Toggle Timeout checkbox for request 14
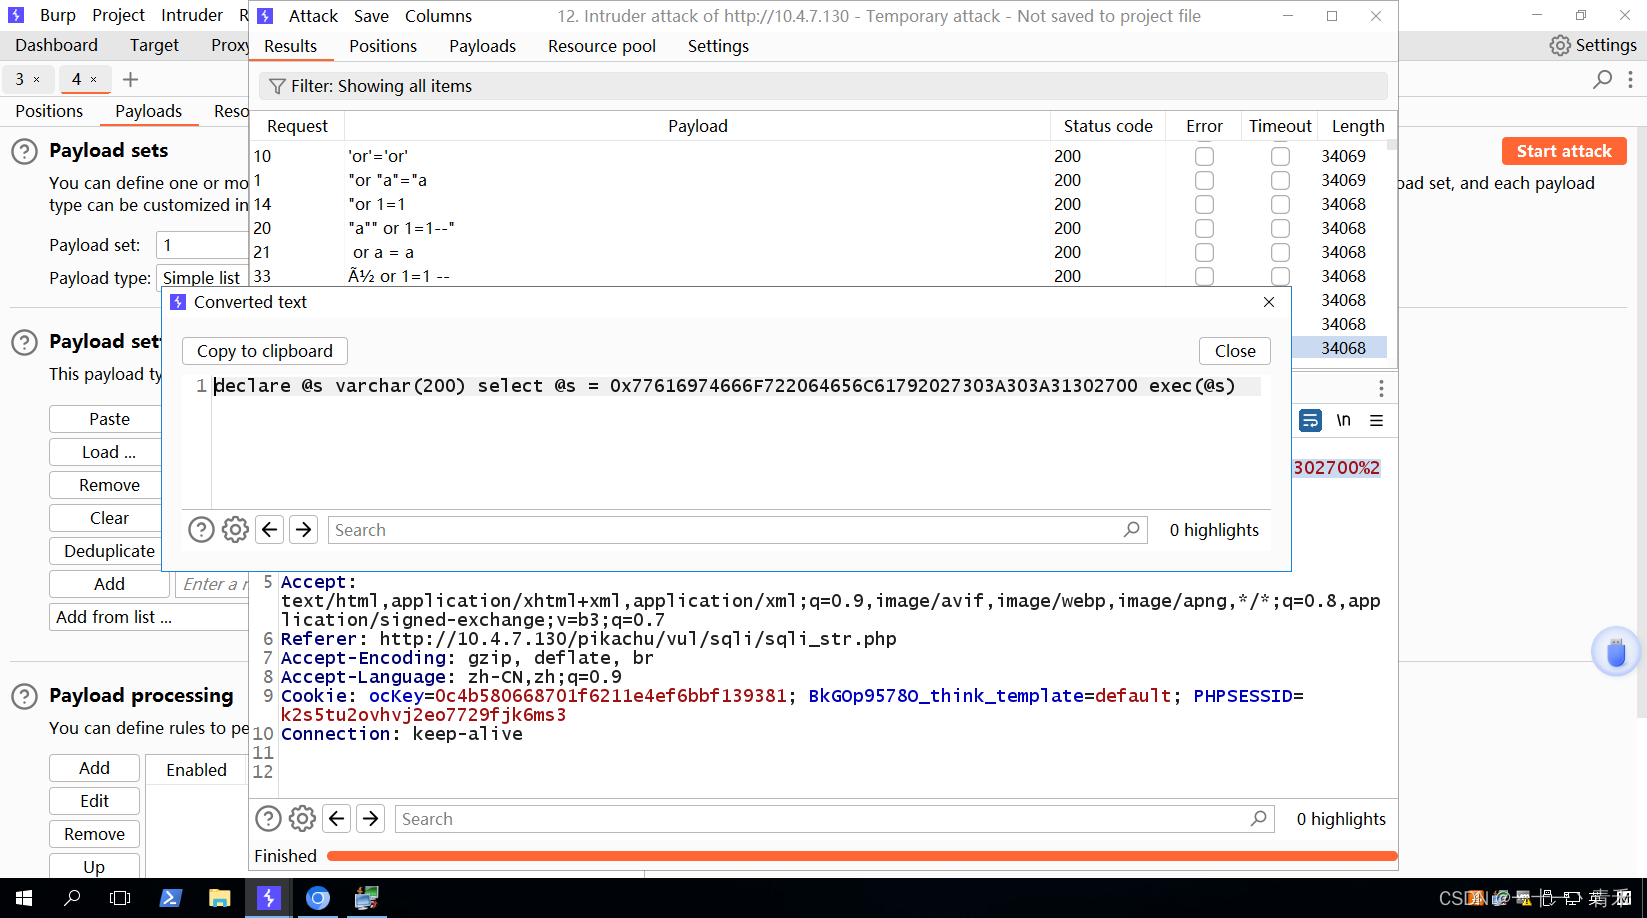The height and width of the screenshot is (918, 1647). tap(1280, 204)
